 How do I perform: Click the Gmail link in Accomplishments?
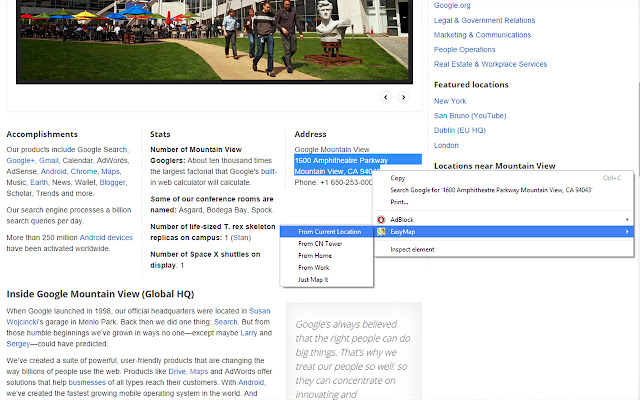pos(49,160)
